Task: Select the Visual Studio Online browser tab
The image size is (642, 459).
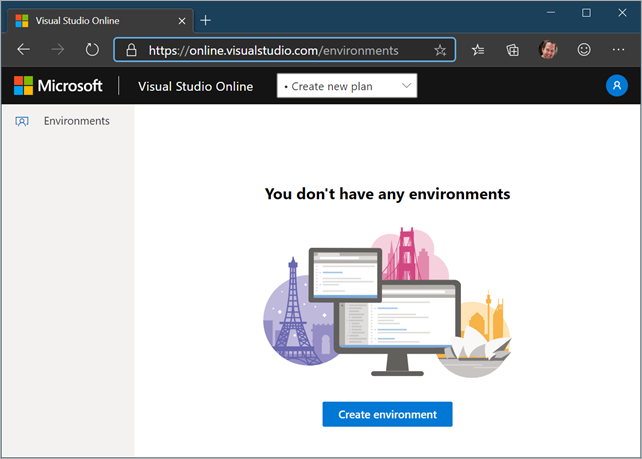Action: (100, 20)
